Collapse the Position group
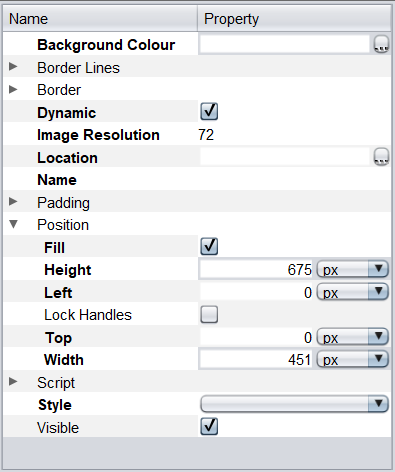 tap(13, 224)
